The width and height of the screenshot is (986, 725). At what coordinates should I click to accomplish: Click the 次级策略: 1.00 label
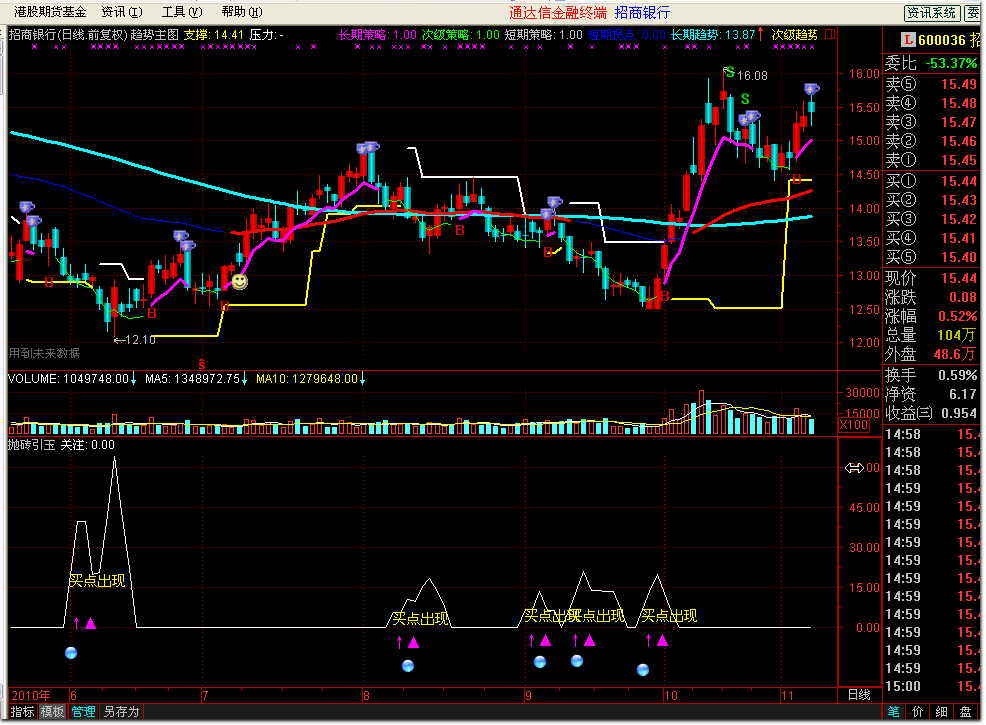(x=460, y=35)
